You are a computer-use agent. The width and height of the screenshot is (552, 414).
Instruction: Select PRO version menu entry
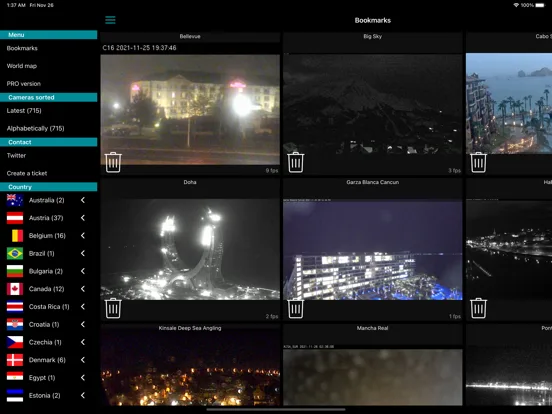coord(24,84)
